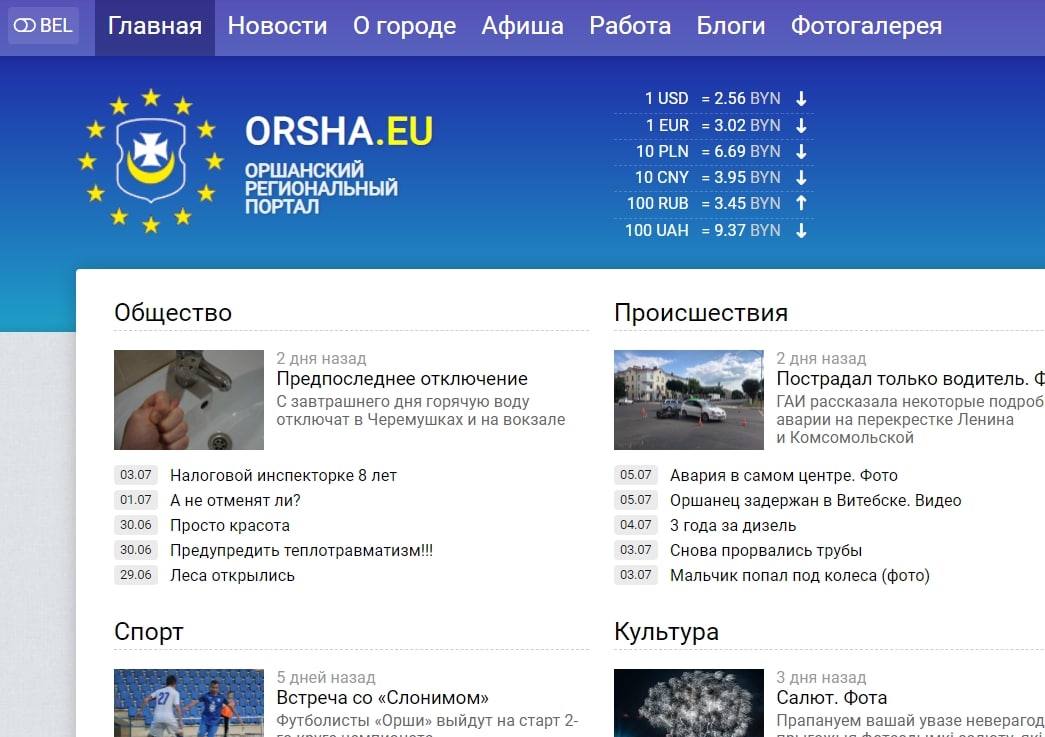Open Налоговой инспекторке 8 лет
This screenshot has width=1045, height=737.
click(x=283, y=475)
